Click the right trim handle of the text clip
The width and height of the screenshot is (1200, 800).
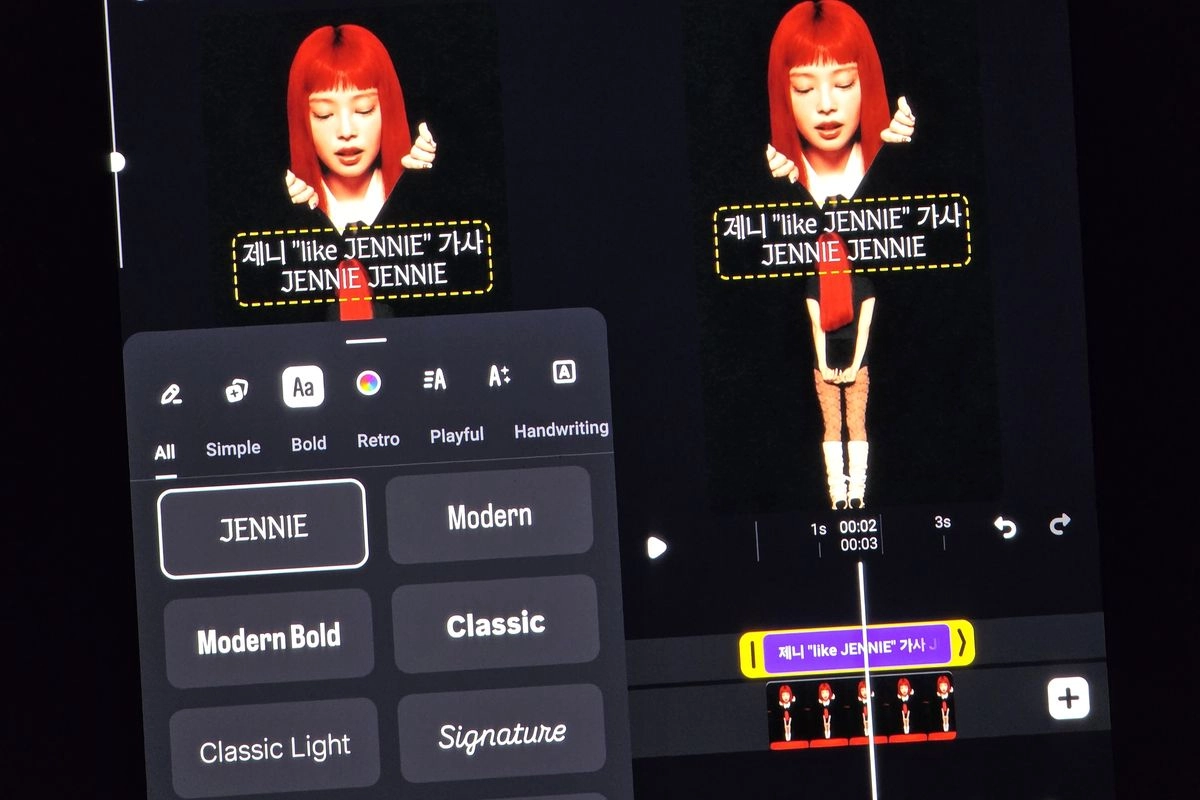[x=962, y=644]
